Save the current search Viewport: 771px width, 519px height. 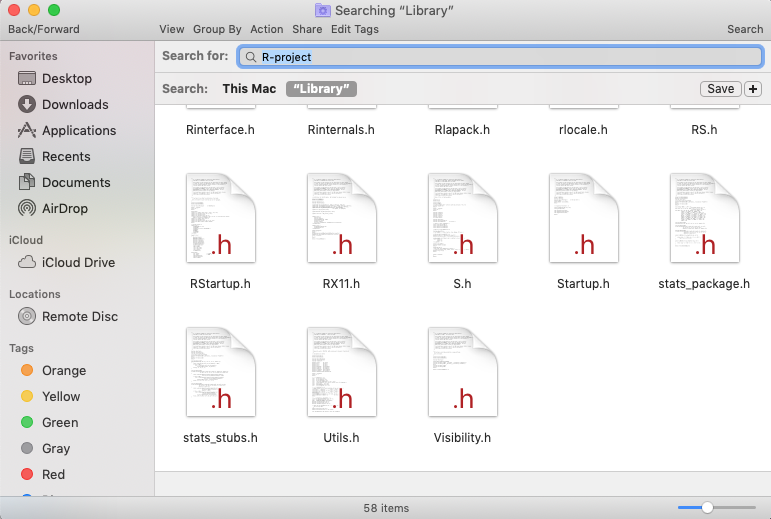[720, 89]
